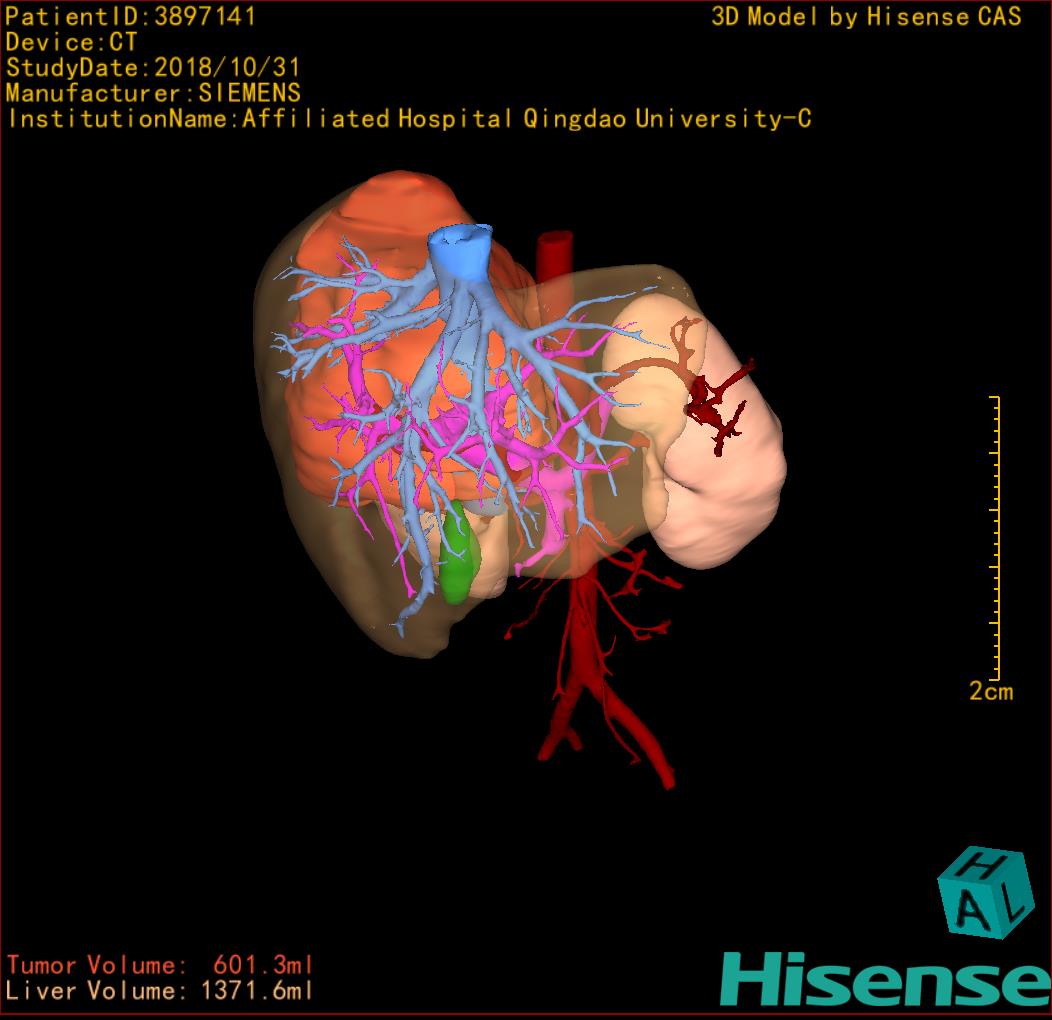Click the L face of the orientation cube

point(1013,904)
